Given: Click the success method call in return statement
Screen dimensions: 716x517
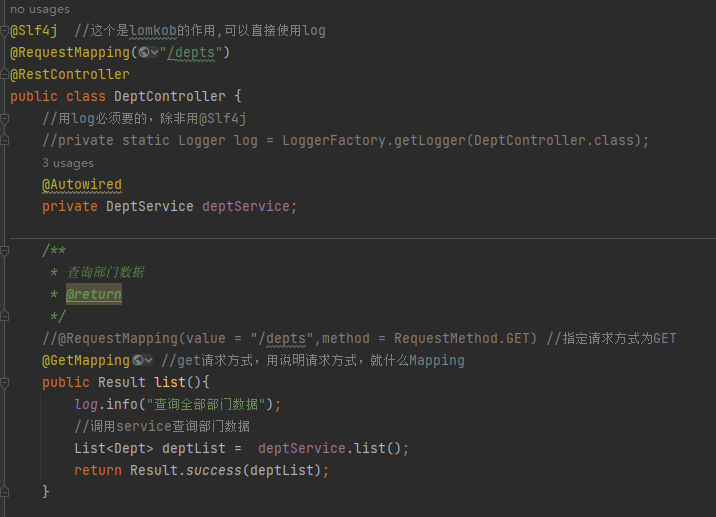Looking at the screenshot, I should click(x=214, y=470).
